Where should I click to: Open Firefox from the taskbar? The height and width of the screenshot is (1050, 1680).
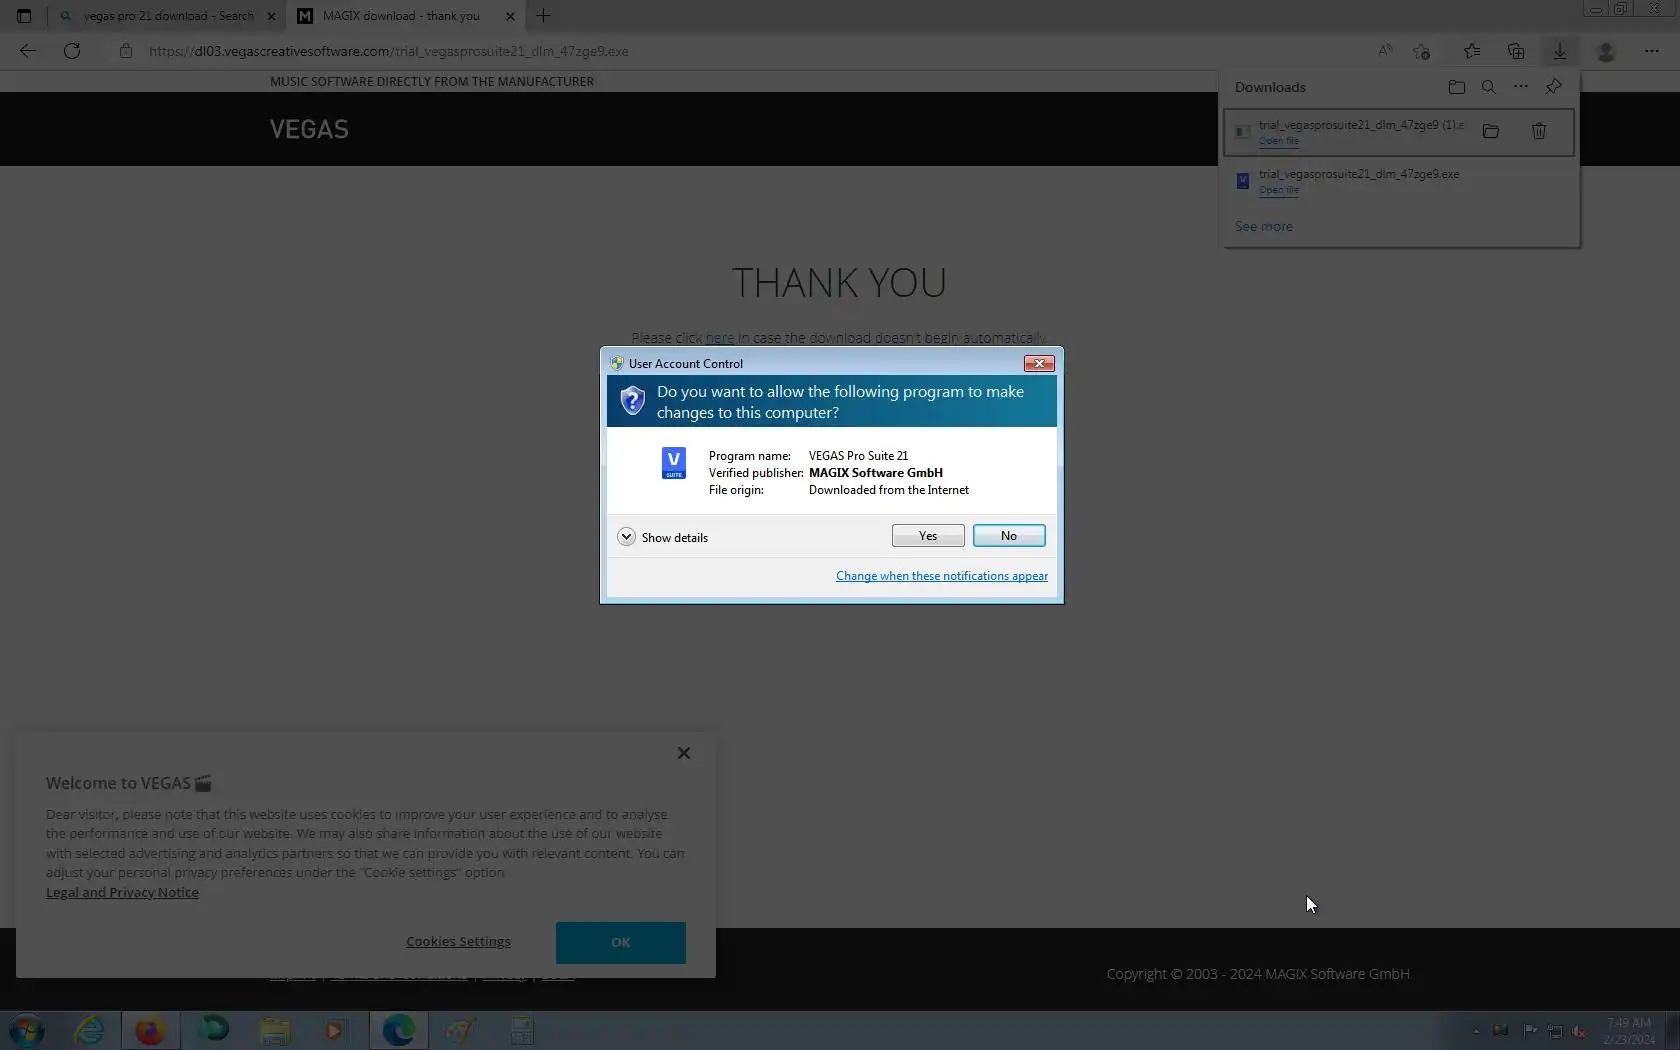tap(150, 1030)
